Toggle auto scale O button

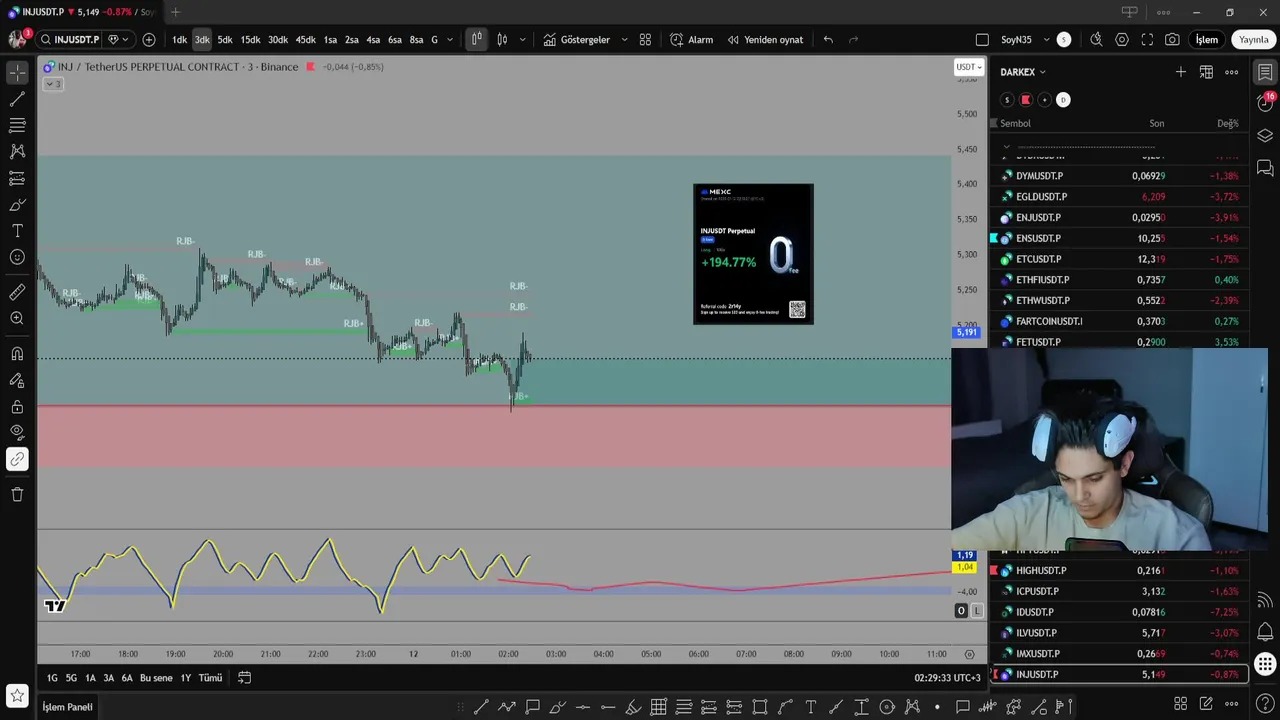click(961, 611)
